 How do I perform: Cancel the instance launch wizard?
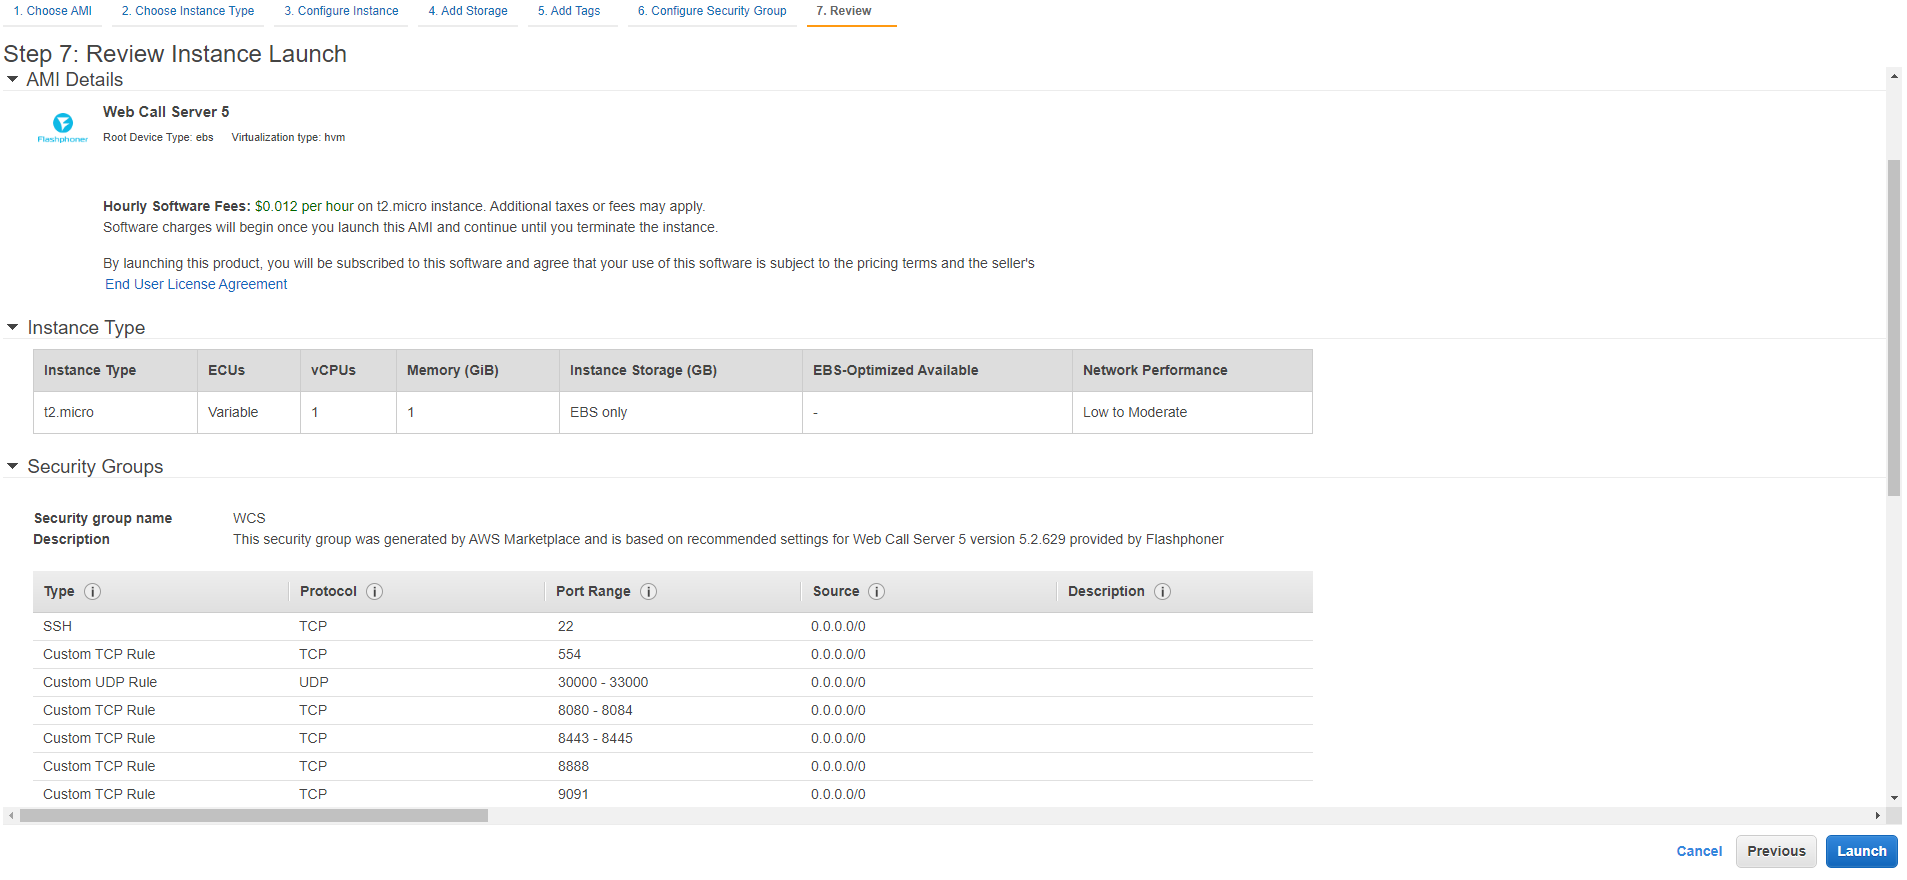click(1699, 852)
